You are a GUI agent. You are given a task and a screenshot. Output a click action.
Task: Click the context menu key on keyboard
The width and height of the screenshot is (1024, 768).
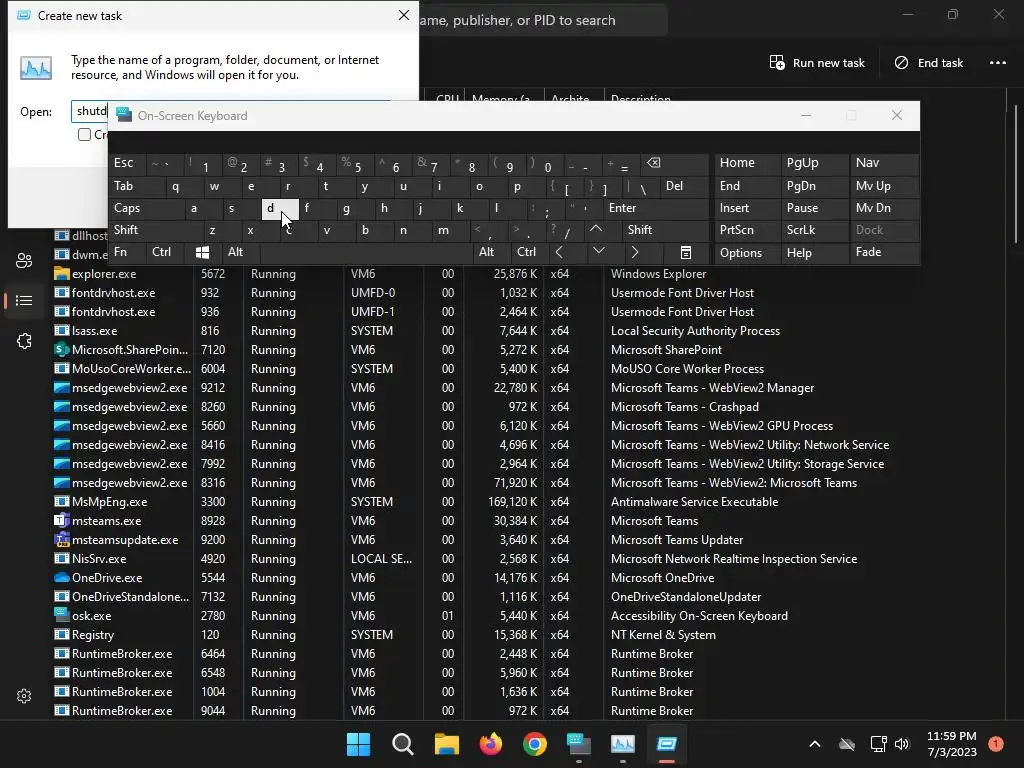point(686,252)
